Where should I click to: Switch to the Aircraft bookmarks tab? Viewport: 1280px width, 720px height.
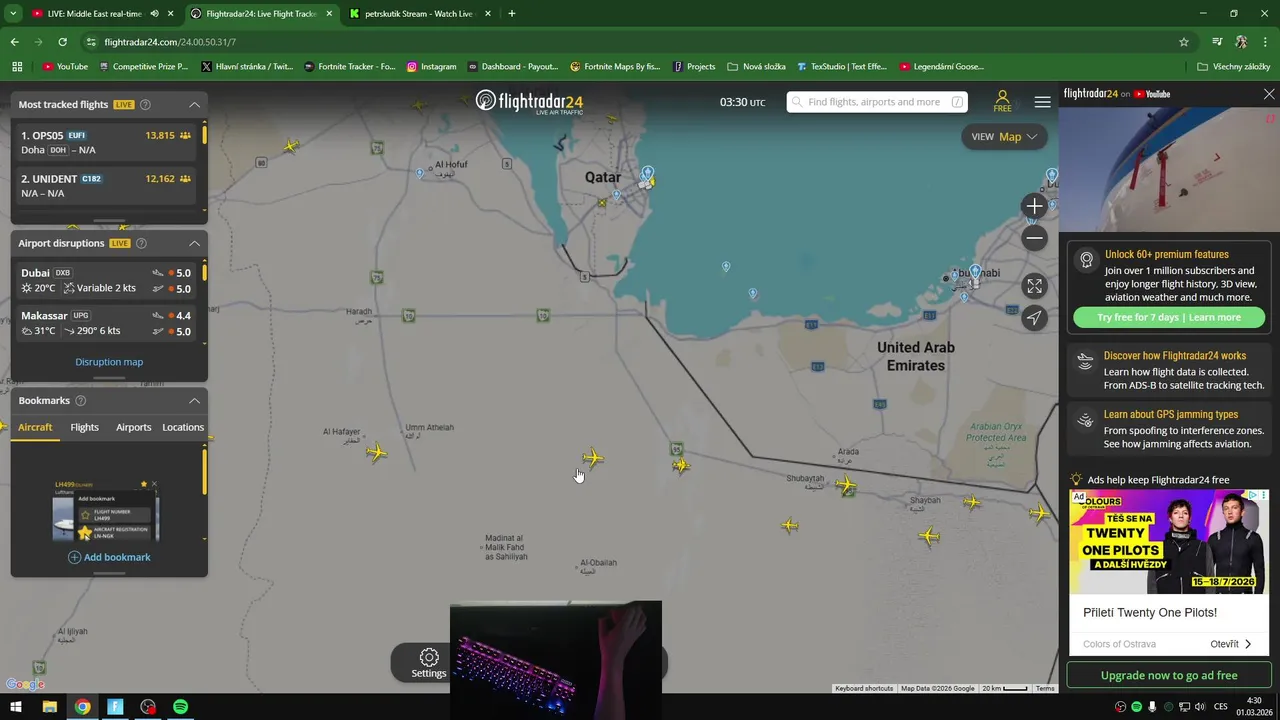point(35,427)
